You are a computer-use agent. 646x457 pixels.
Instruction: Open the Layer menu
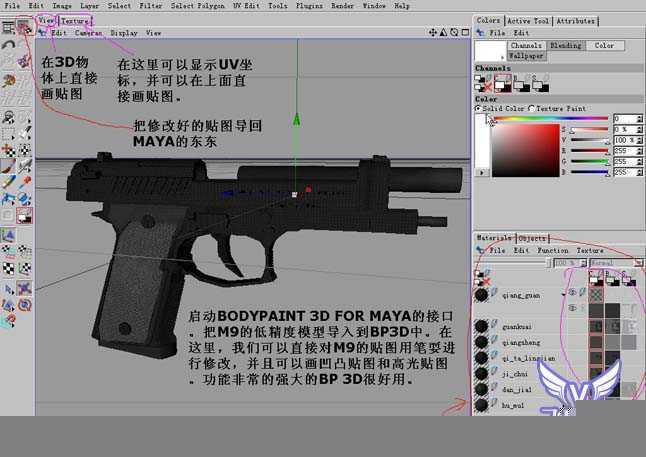pyautogui.click(x=89, y=6)
